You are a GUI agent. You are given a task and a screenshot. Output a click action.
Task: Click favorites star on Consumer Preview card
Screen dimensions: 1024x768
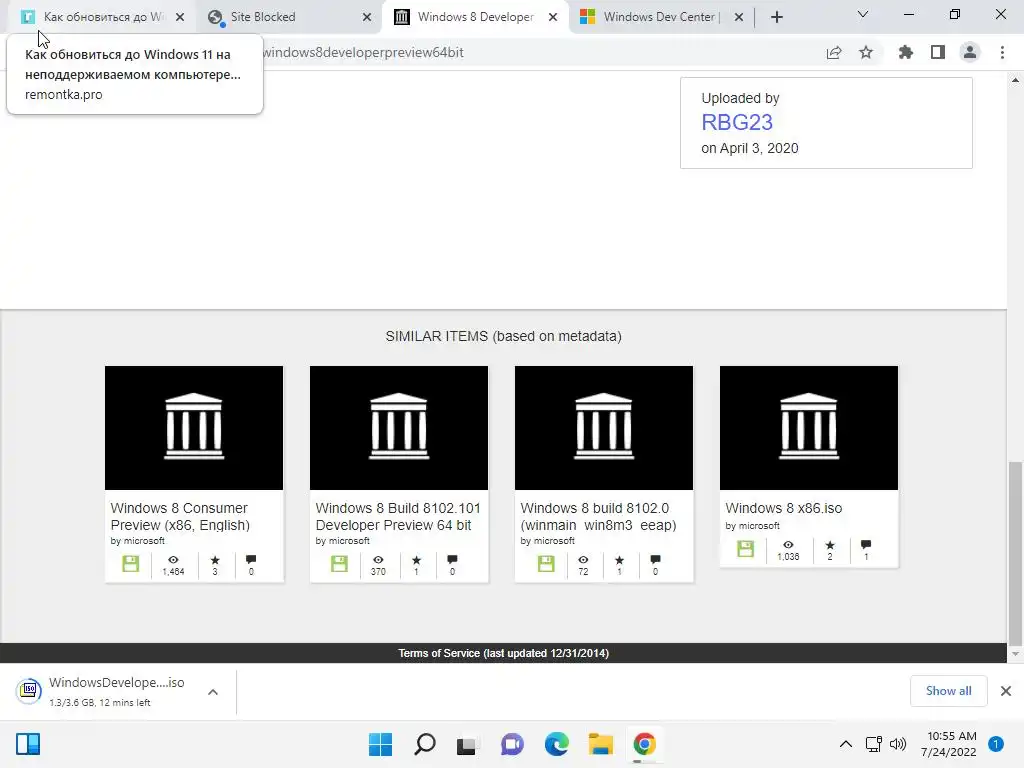(215, 560)
